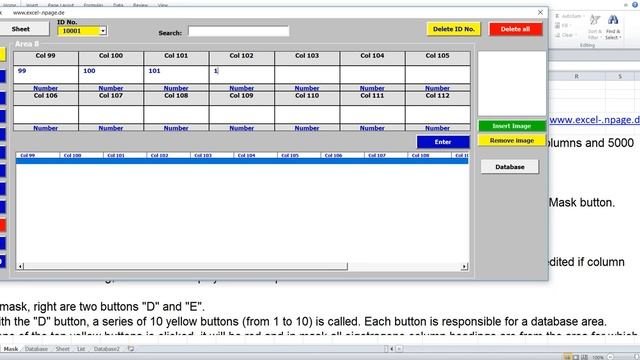The height and width of the screenshot is (360, 640).
Task: Close the www.excel-.npage.de form window
Action: 540,12
